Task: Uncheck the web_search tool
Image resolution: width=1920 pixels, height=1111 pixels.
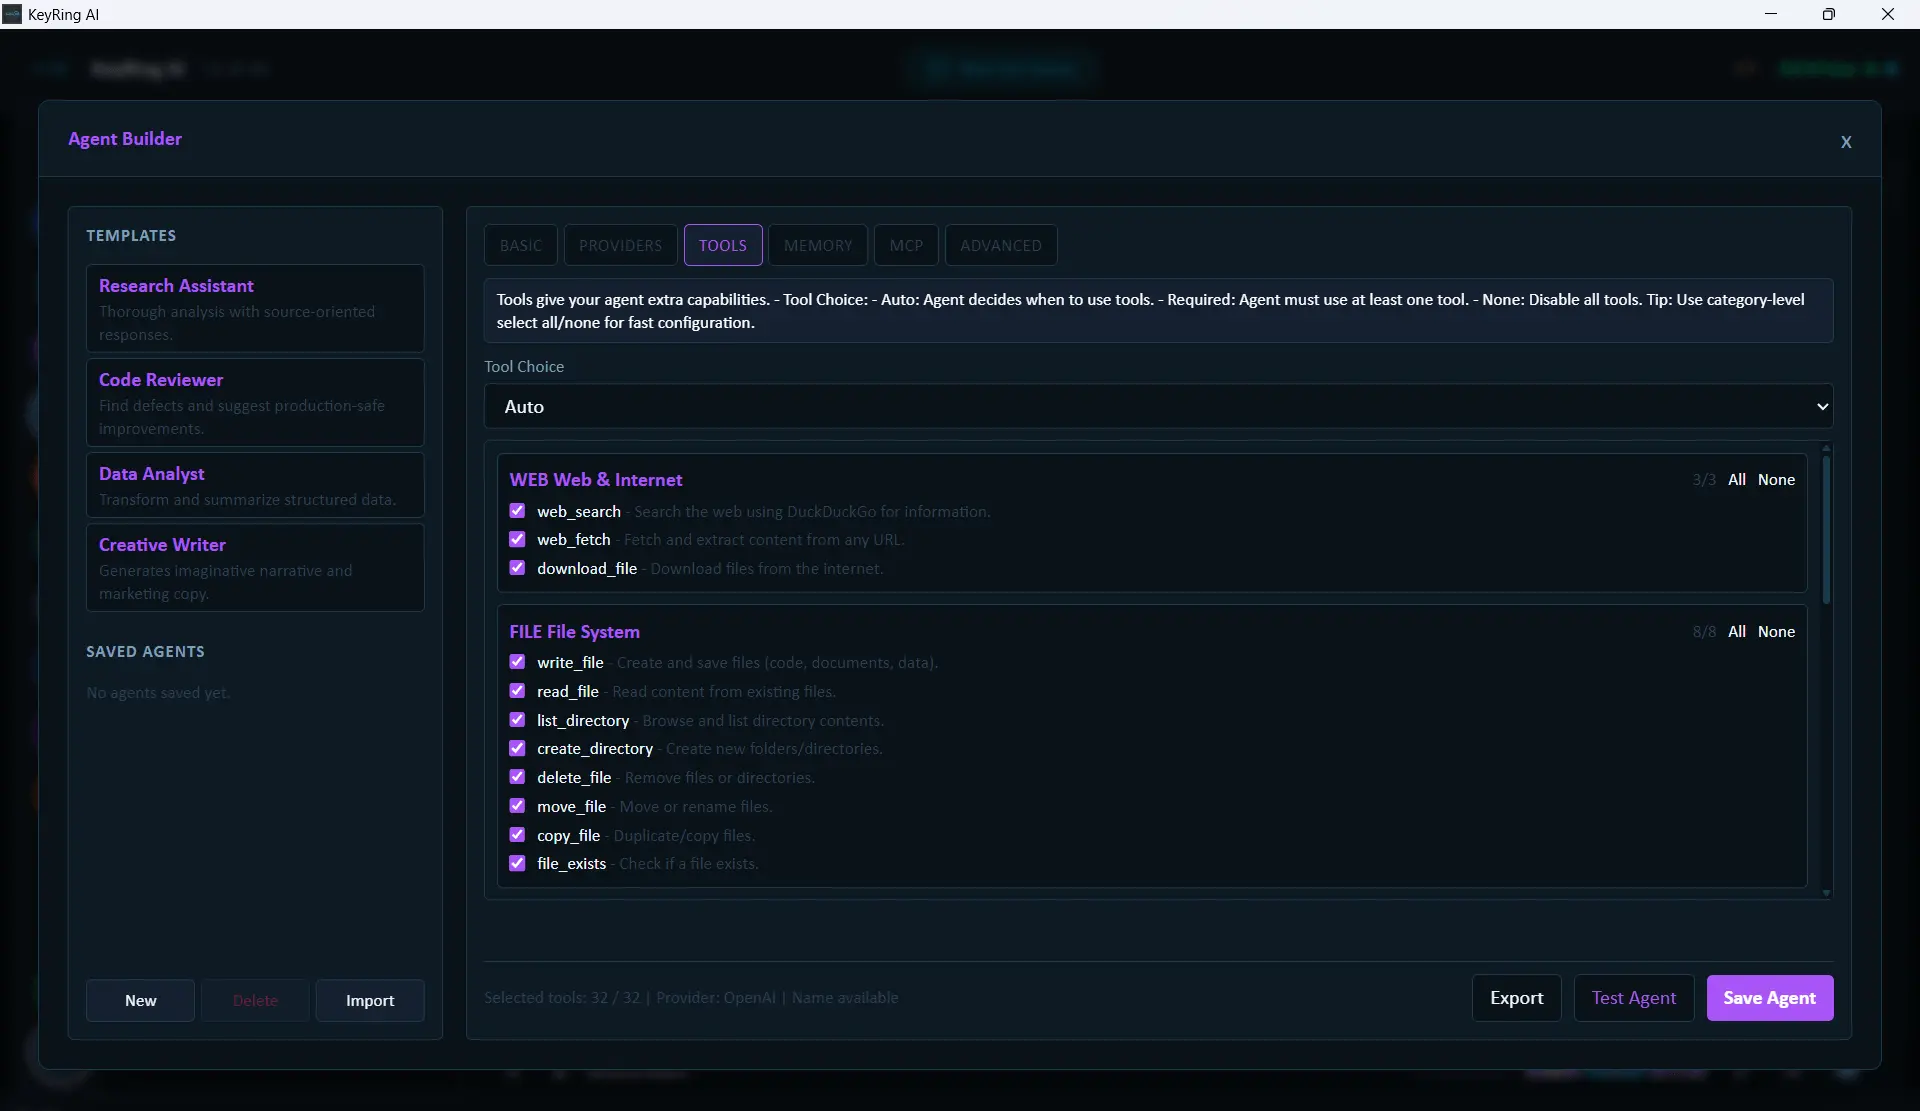Action: tap(517, 510)
